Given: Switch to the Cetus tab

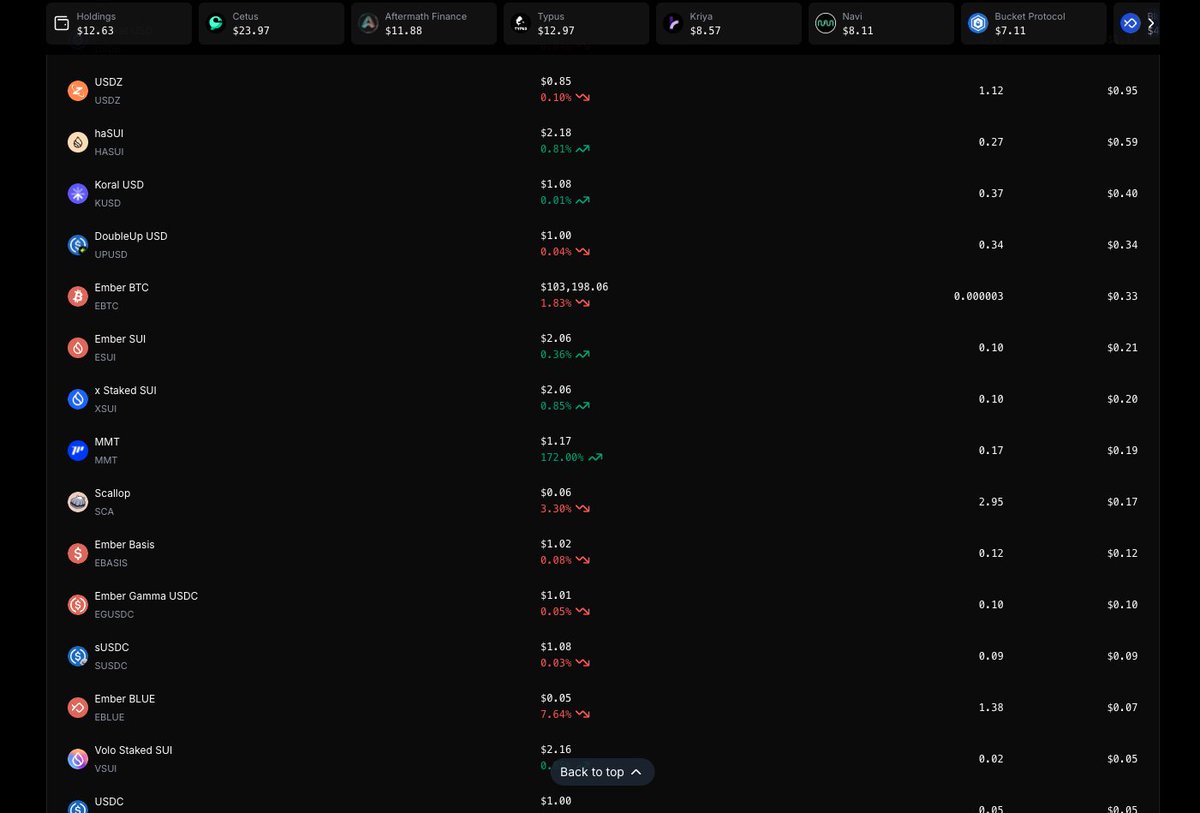Looking at the screenshot, I should click(x=271, y=23).
